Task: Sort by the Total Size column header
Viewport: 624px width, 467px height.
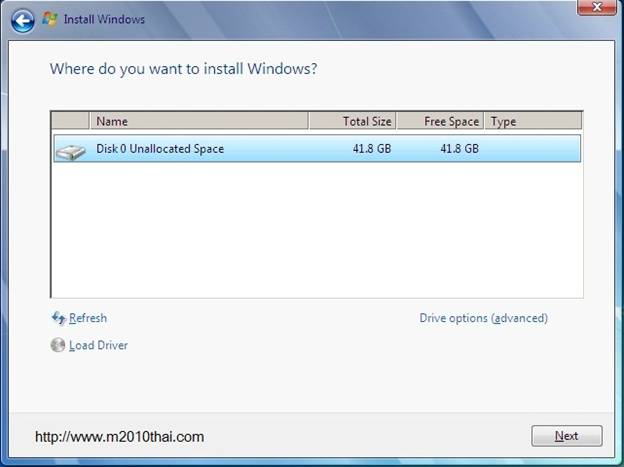Action: pos(353,121)
